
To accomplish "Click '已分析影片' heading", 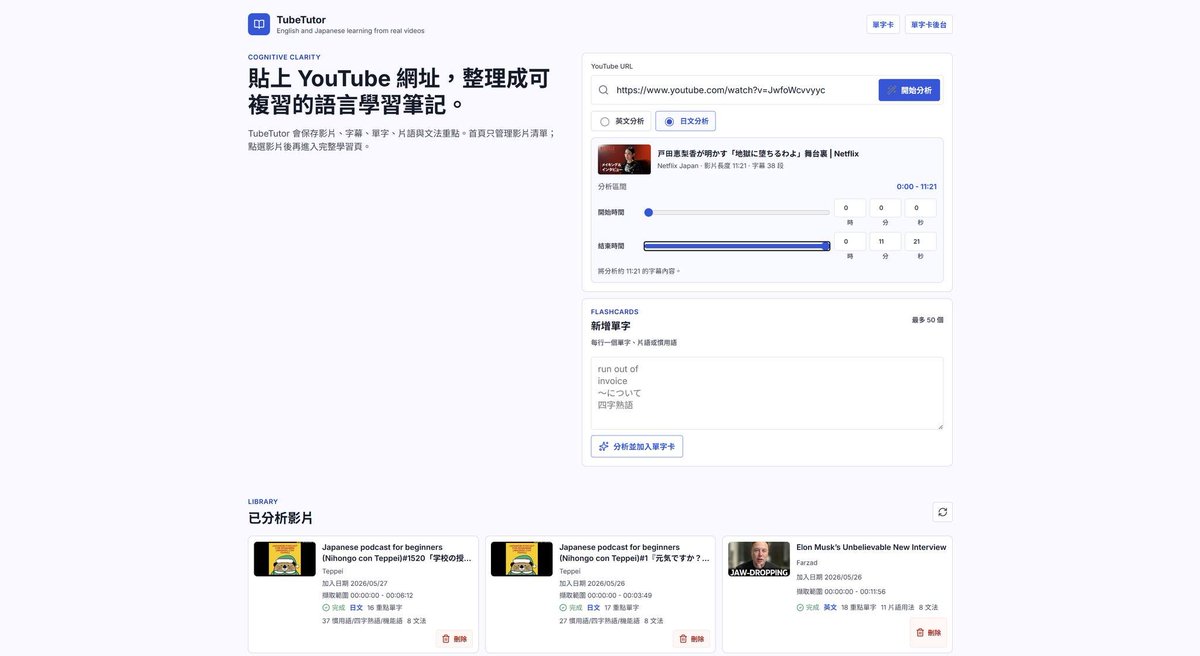I will (280, 518).
